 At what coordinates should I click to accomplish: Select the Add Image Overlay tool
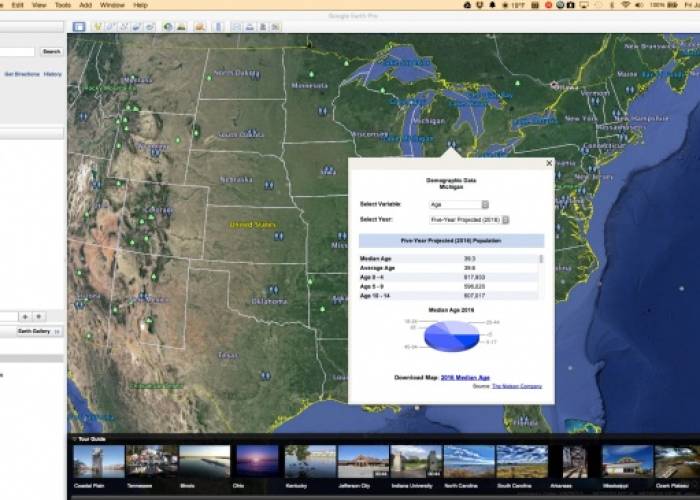(137, 27)
